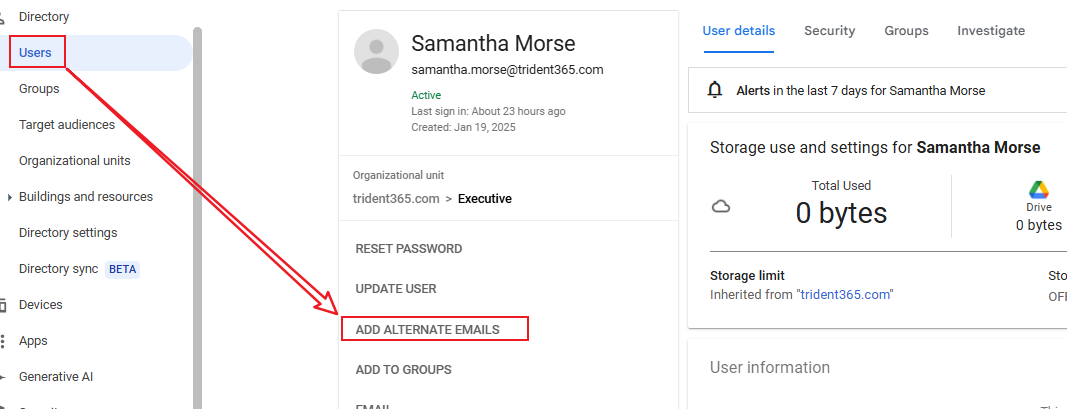Select Users in the Directory sidebar
Image resolution: width=1067 pixels, height=409 pixels.
coord(35,53)
